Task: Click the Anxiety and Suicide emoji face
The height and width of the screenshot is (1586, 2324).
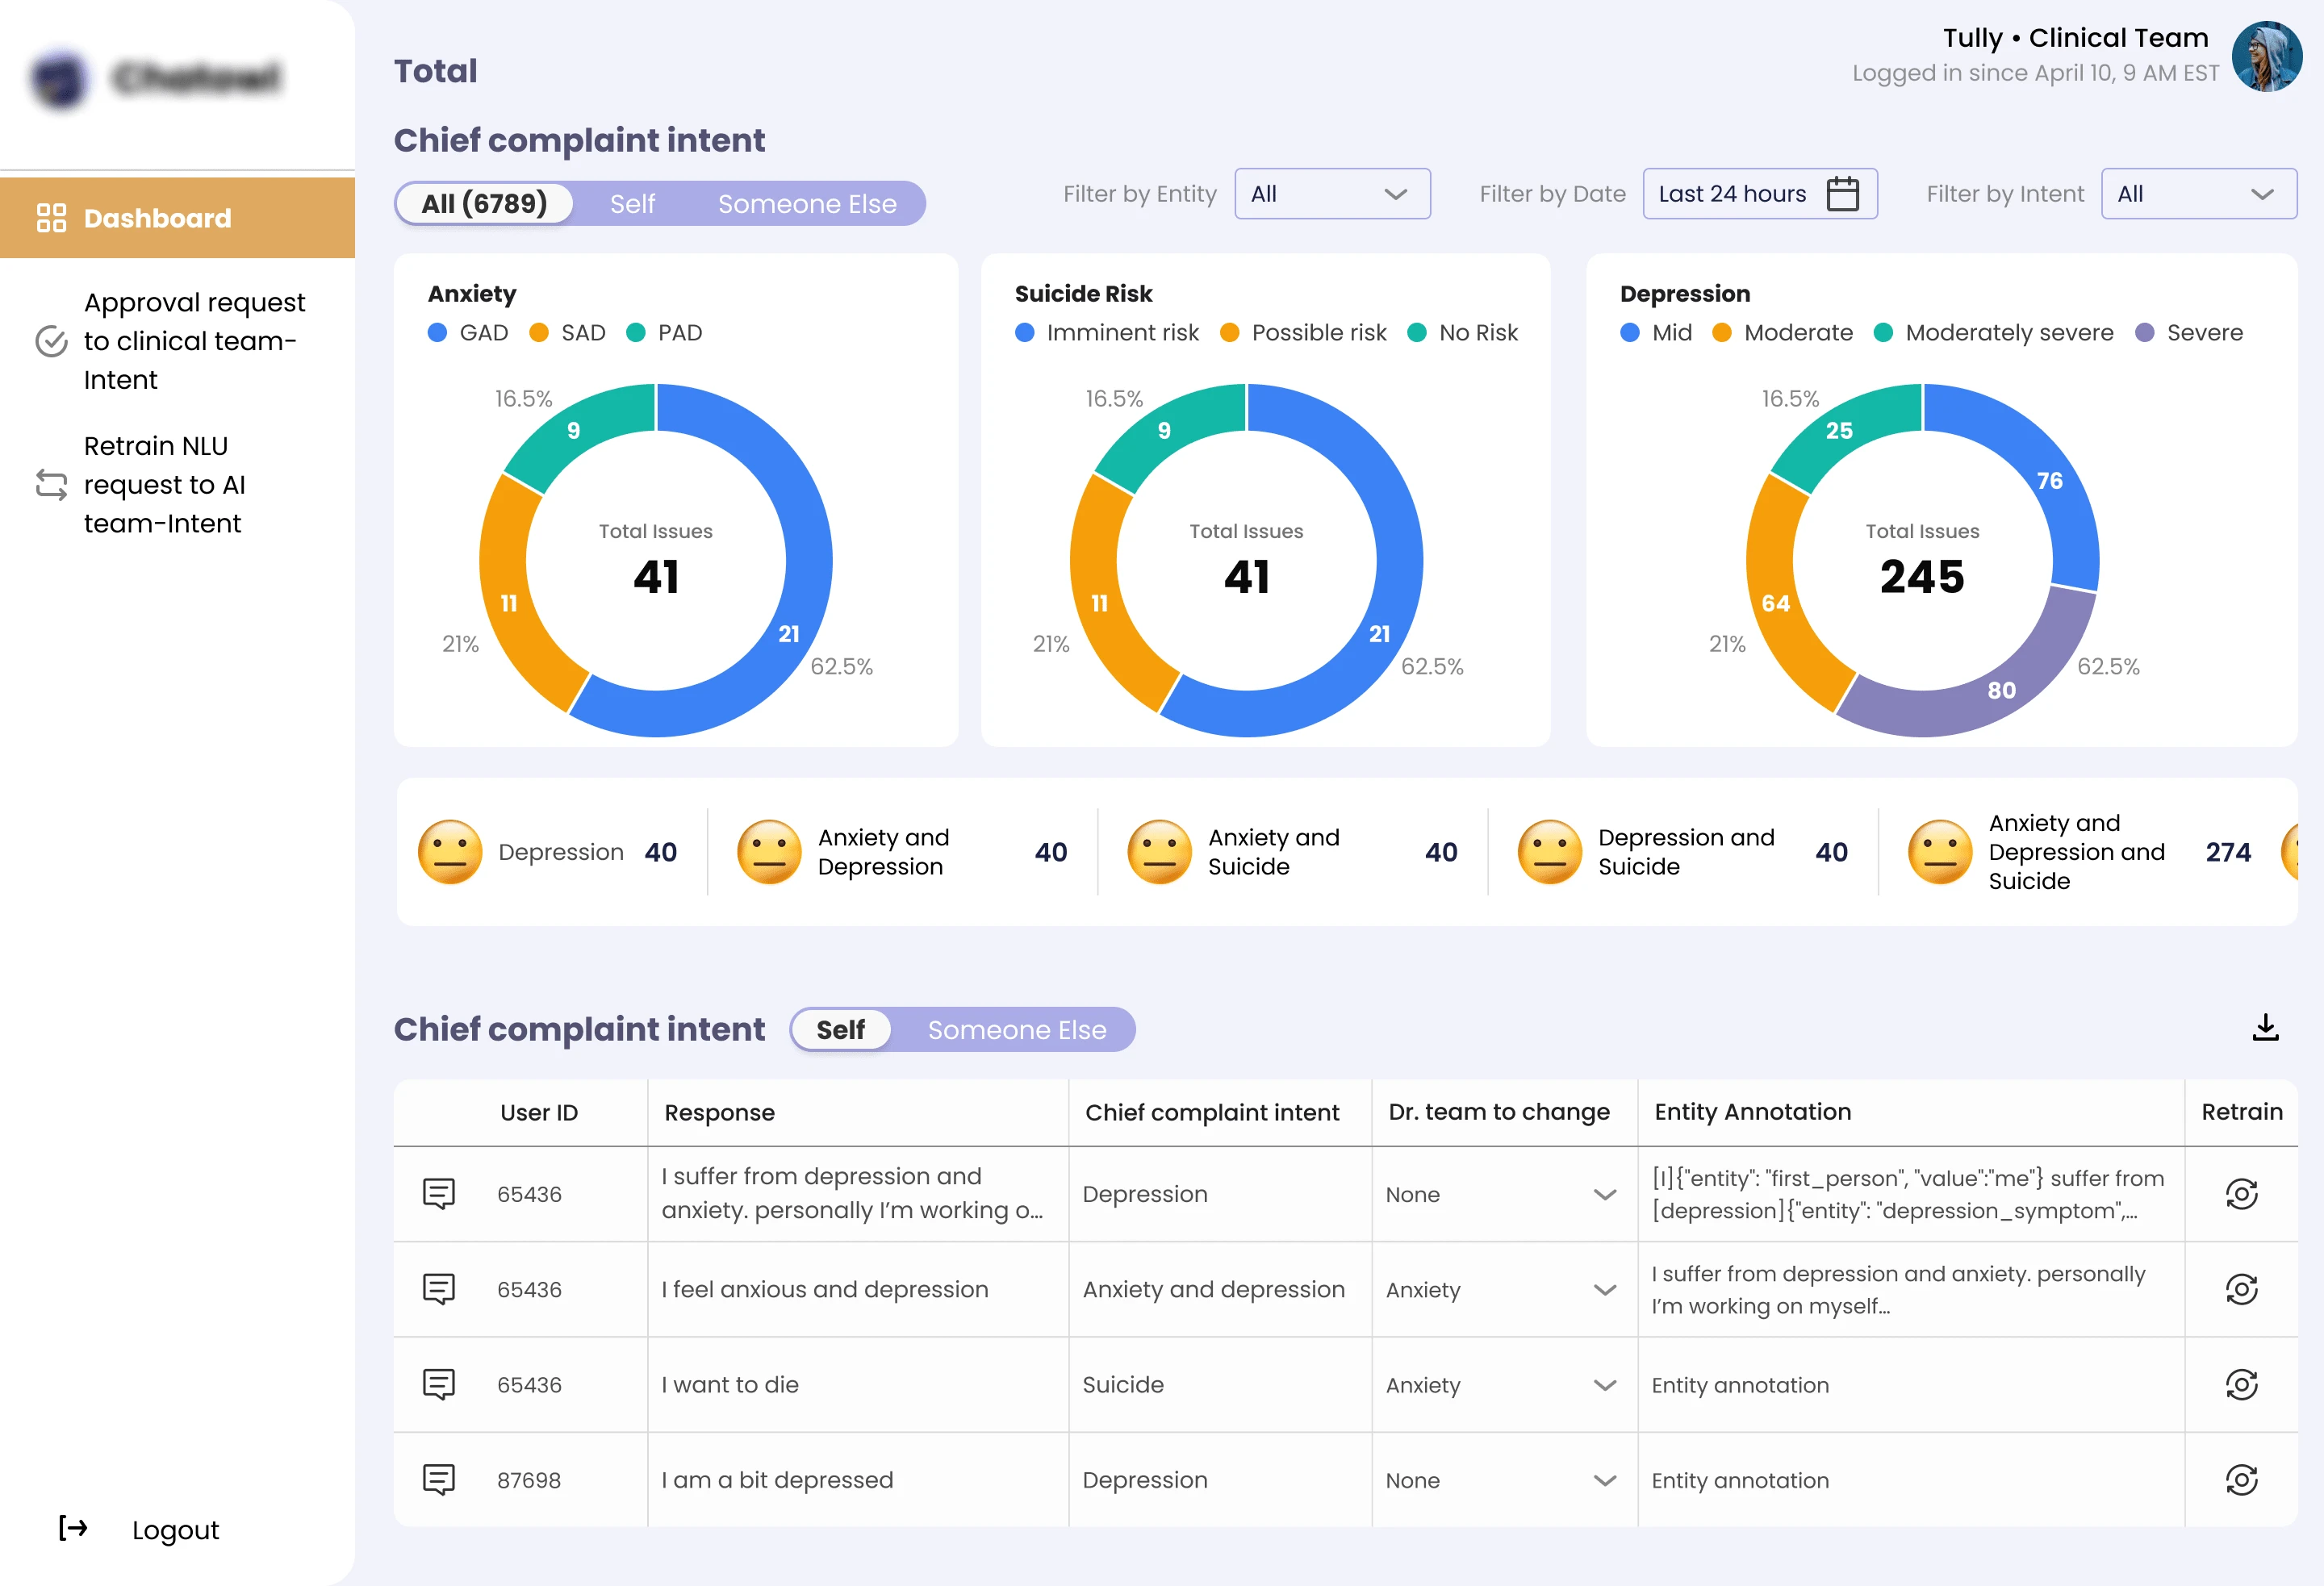Action: tap(1159, 852)
